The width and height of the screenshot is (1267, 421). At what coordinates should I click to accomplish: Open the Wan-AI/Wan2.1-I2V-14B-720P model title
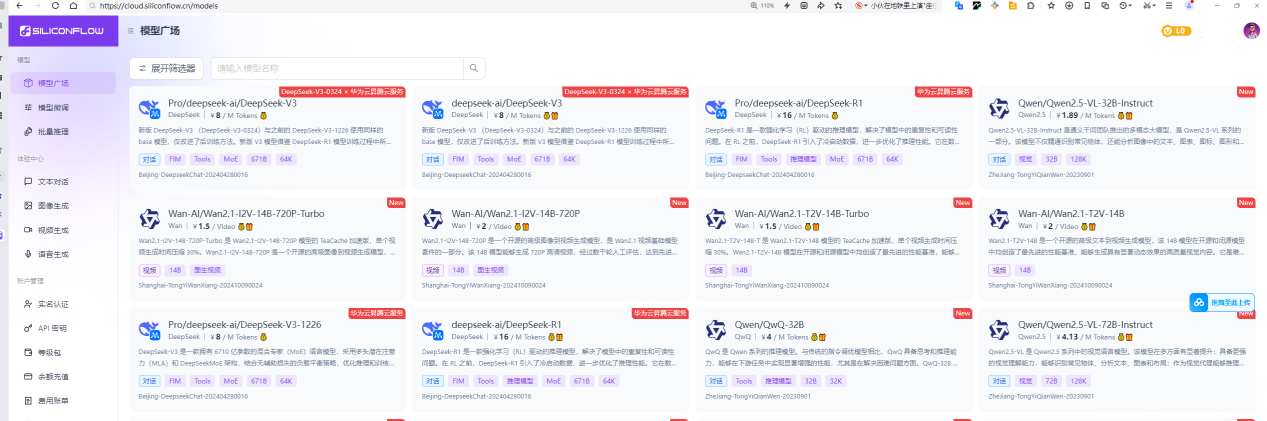[x=516, y=214]
